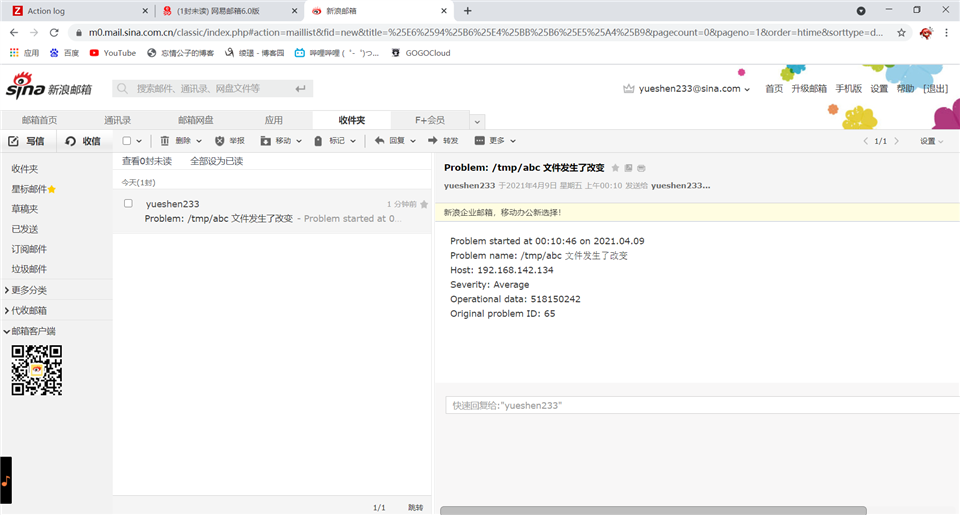Click the 举报 report shield icon
Viewport: 960px width, 515px height.
tap(220, 141)
